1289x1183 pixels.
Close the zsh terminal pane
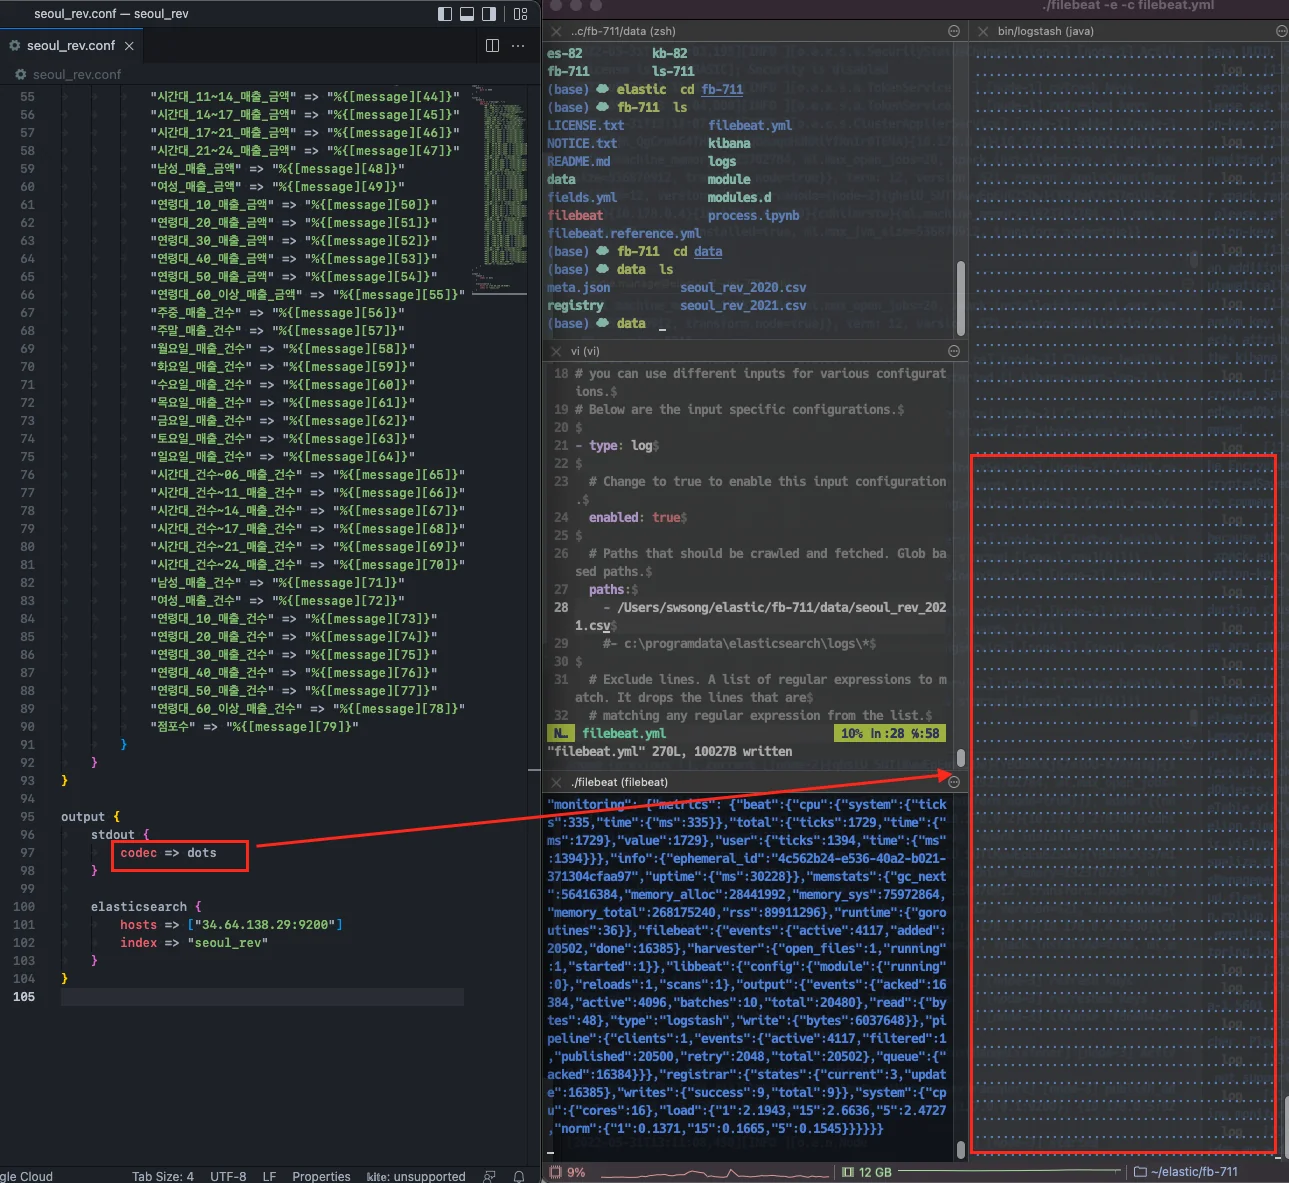pyautogui.click(x=556, y=32)
